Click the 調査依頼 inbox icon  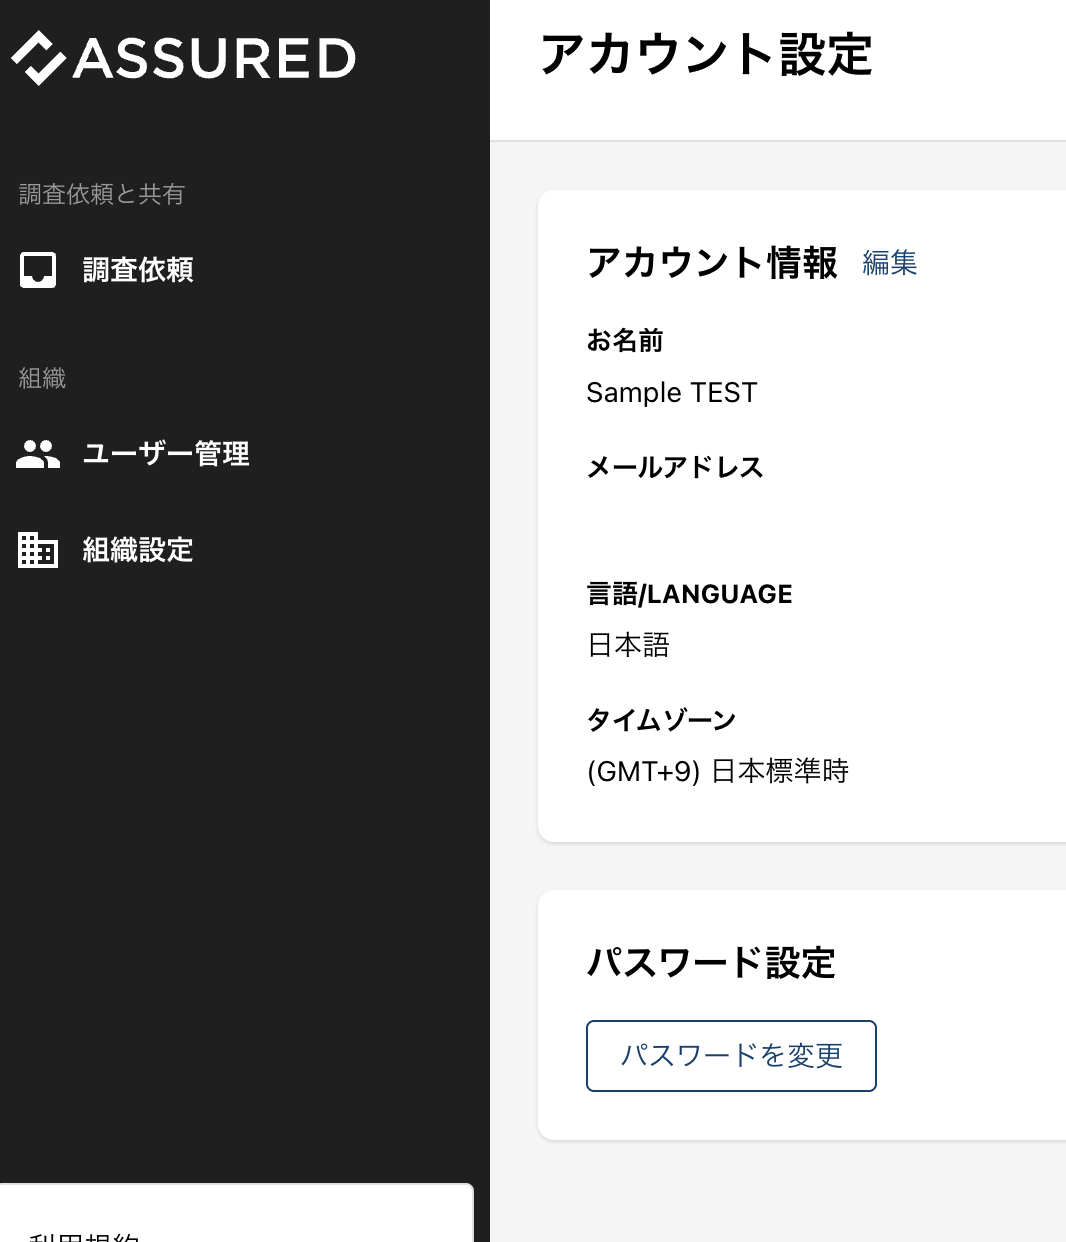[38, 269]
